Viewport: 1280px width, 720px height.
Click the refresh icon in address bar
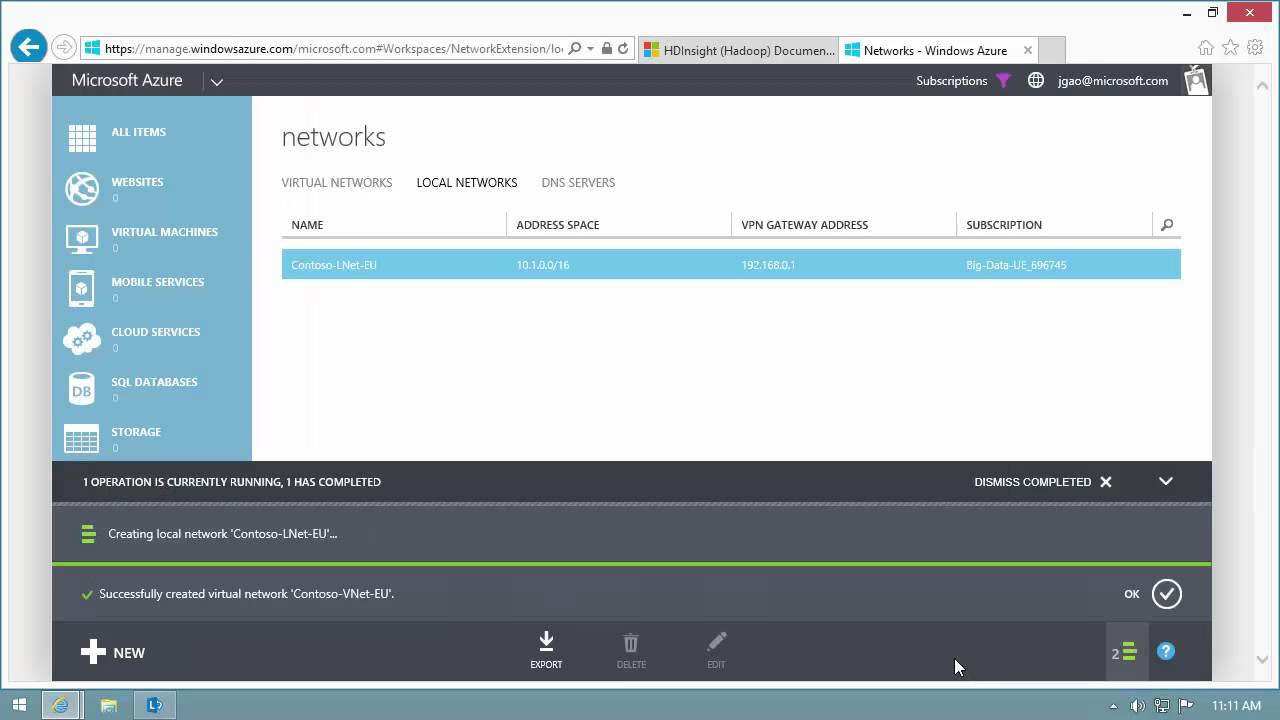[623, 48]
